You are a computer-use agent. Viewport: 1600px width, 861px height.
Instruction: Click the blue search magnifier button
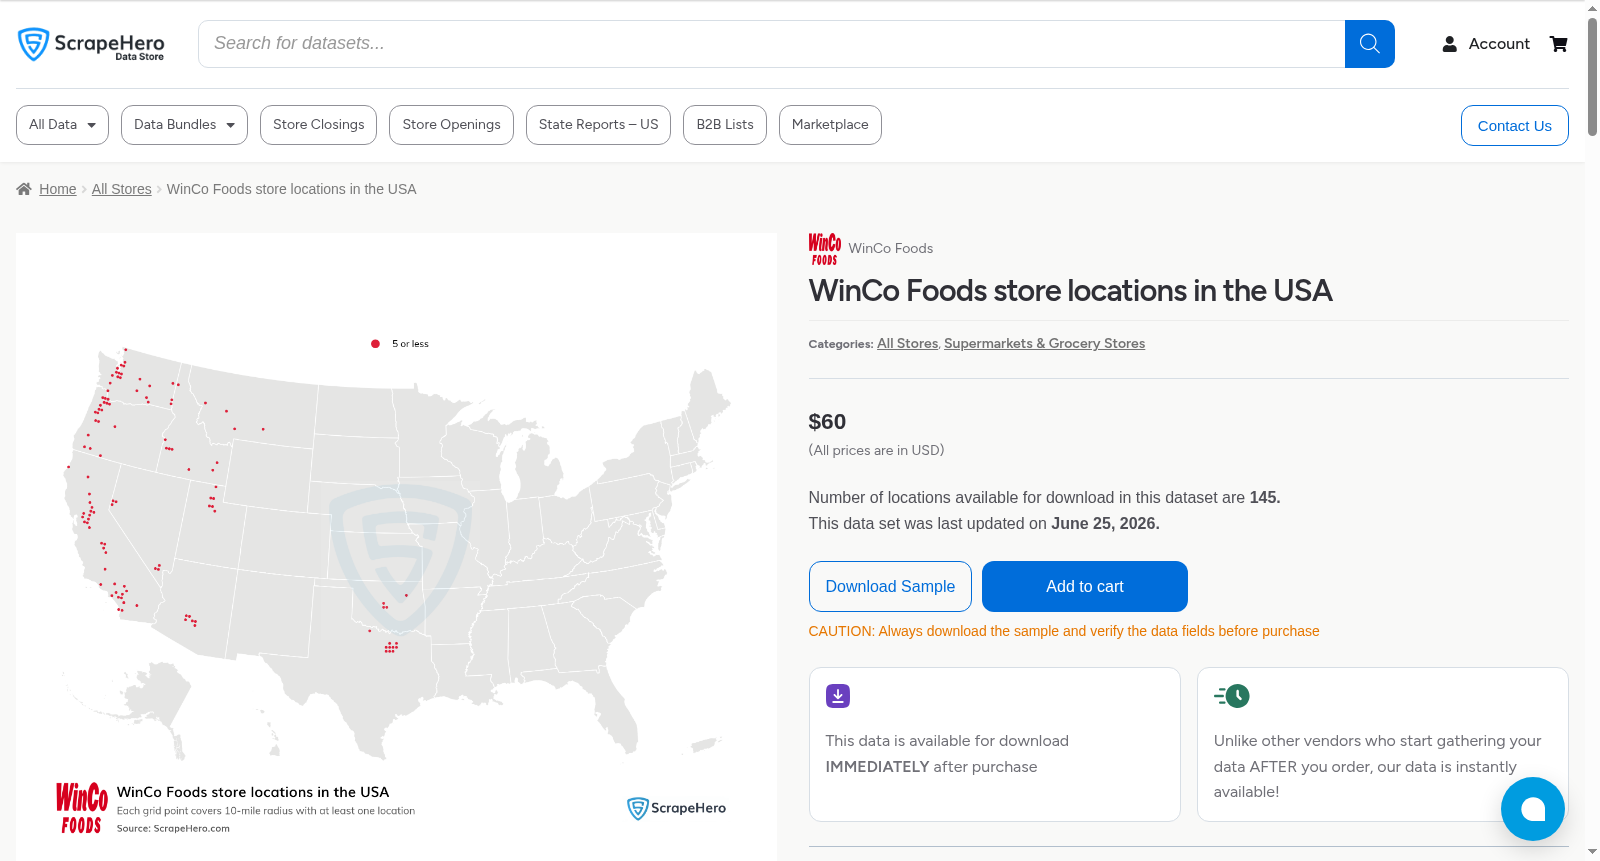tap(1369, 44)
